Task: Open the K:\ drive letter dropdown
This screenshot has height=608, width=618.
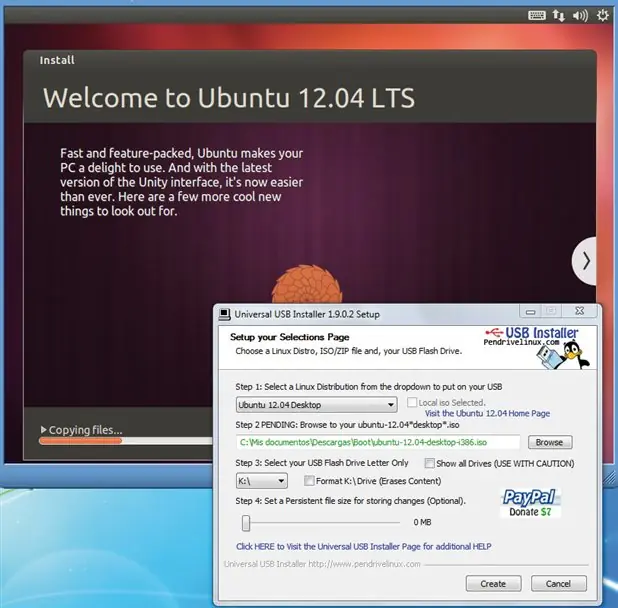Action: pos(262,481)
